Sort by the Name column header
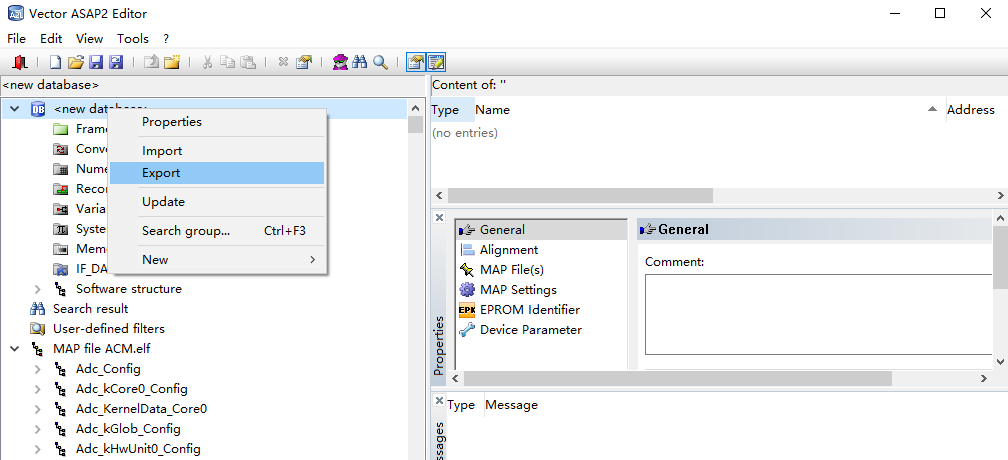The image size is (1008, 460). point(710,110)
